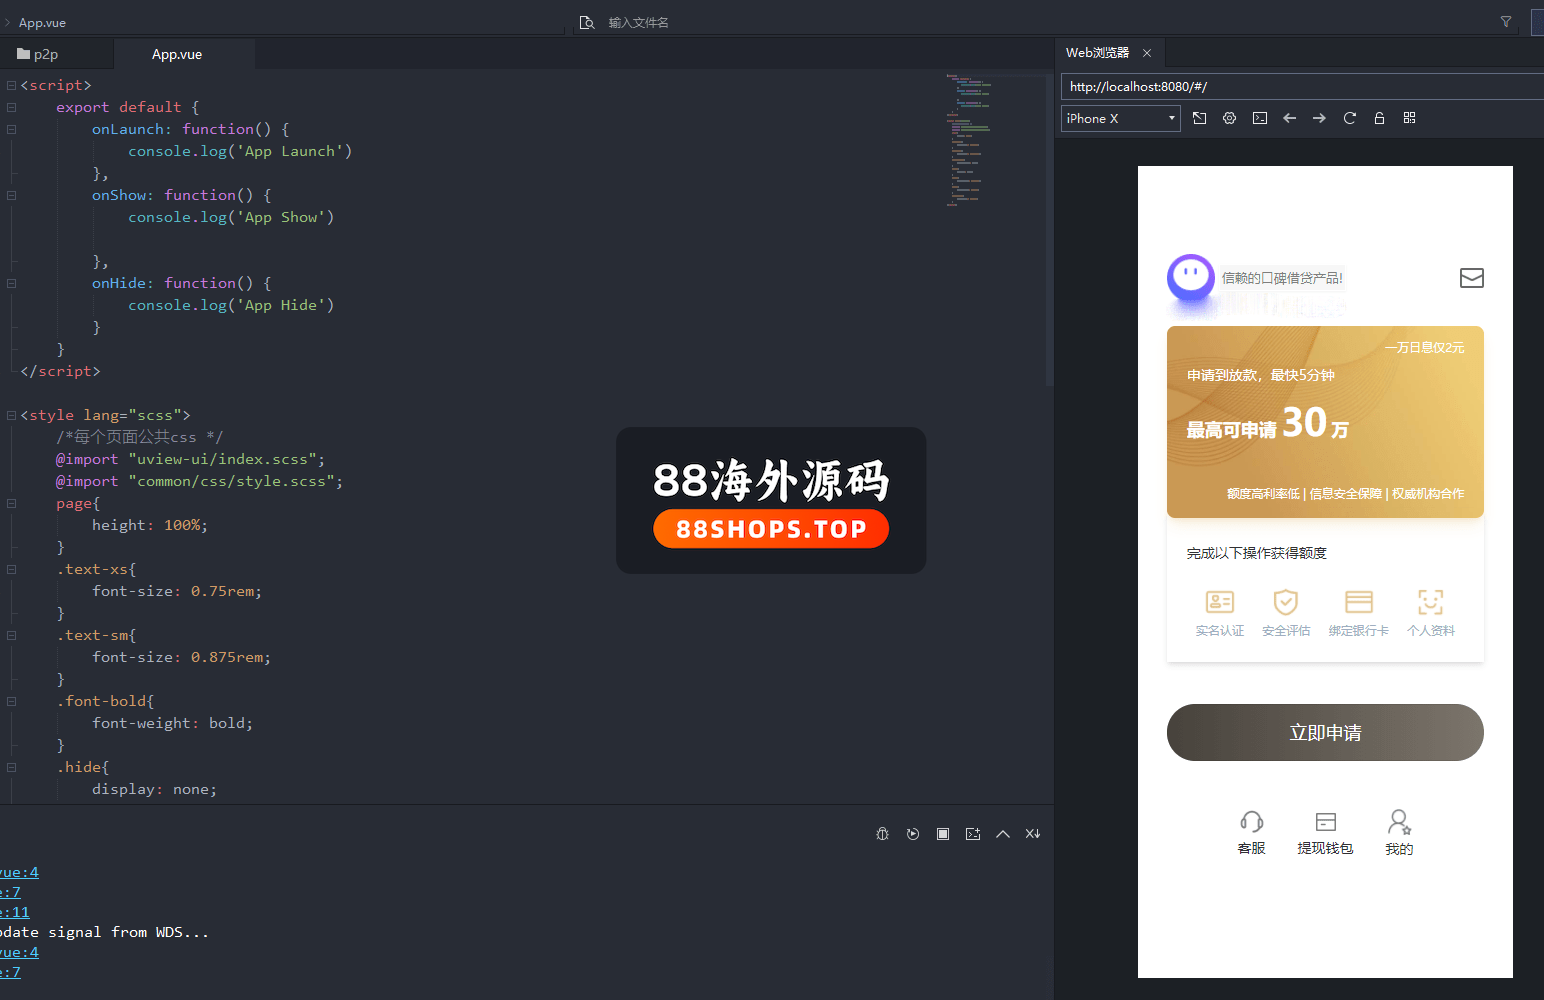Open browser settings gear icon
The image size is (1544, 1000).
(x=1229, y=118)
